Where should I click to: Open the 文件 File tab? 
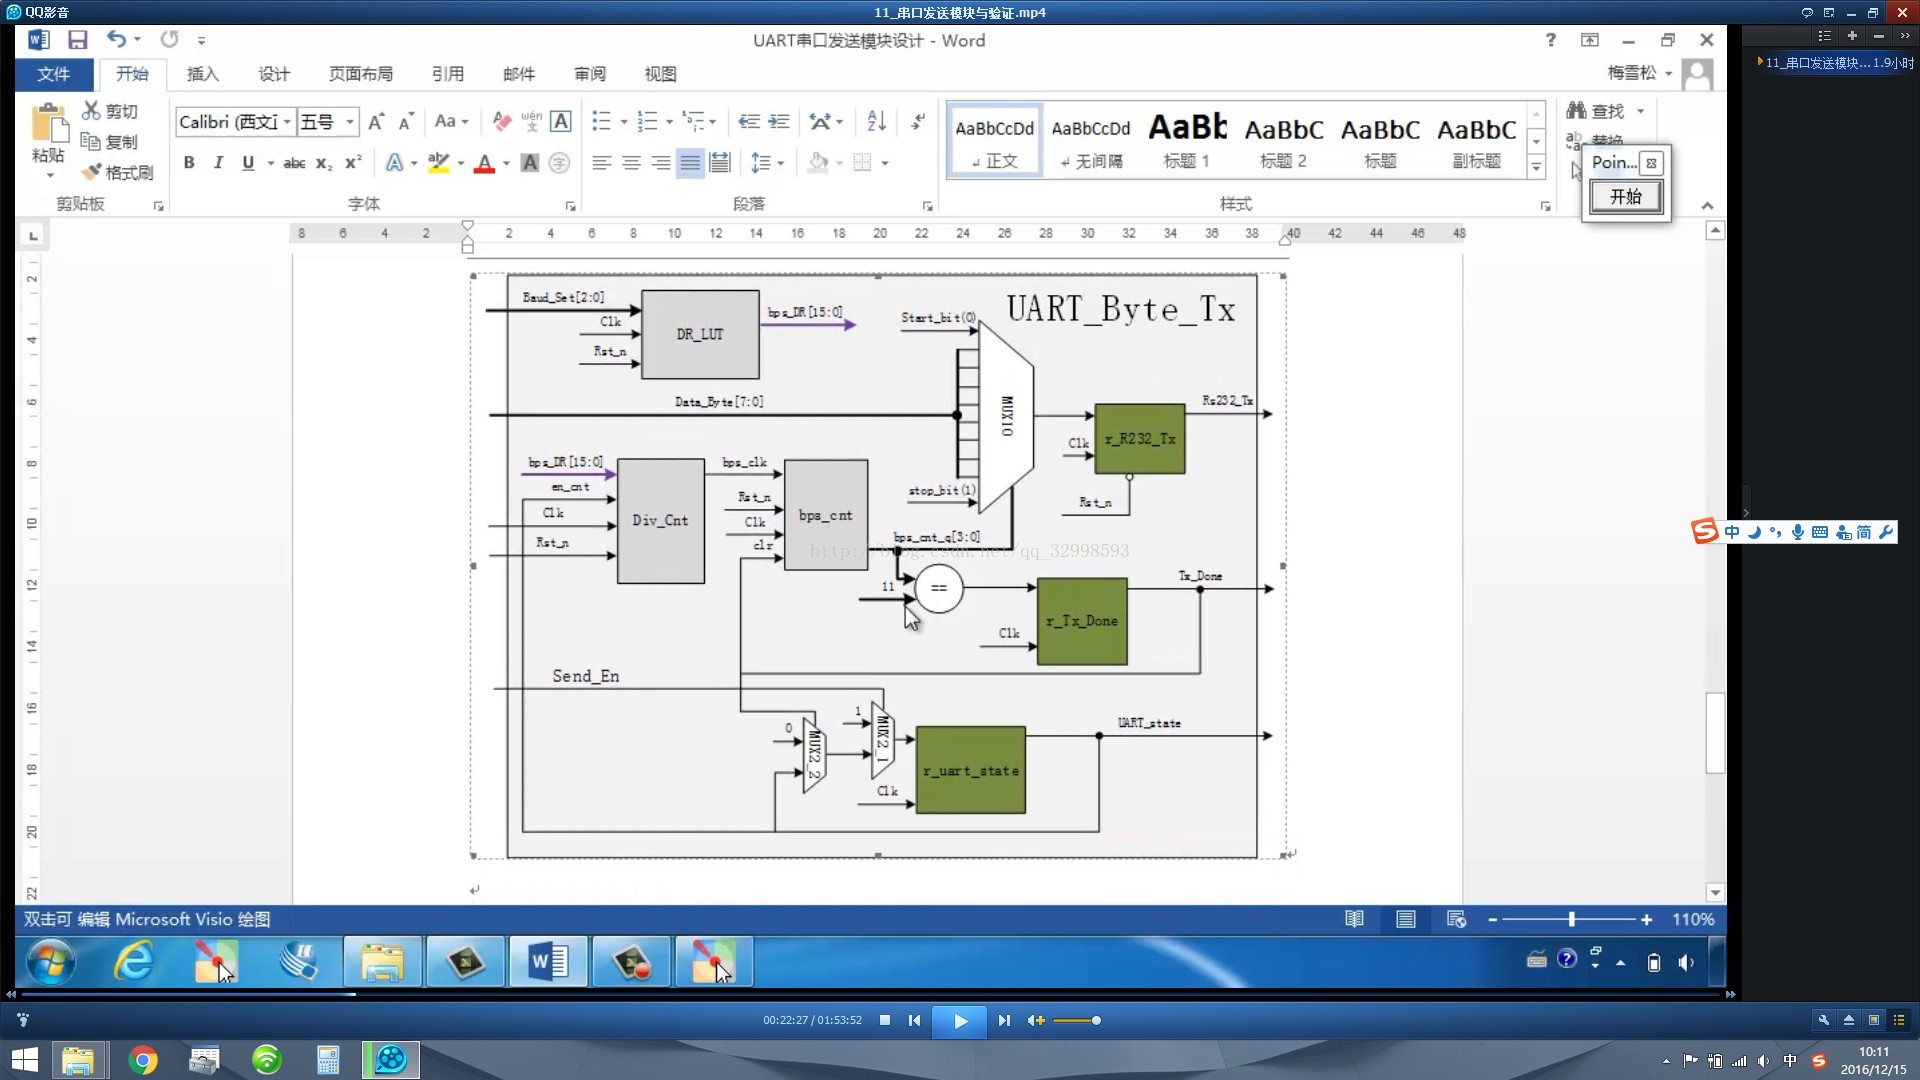pos(54,74)
